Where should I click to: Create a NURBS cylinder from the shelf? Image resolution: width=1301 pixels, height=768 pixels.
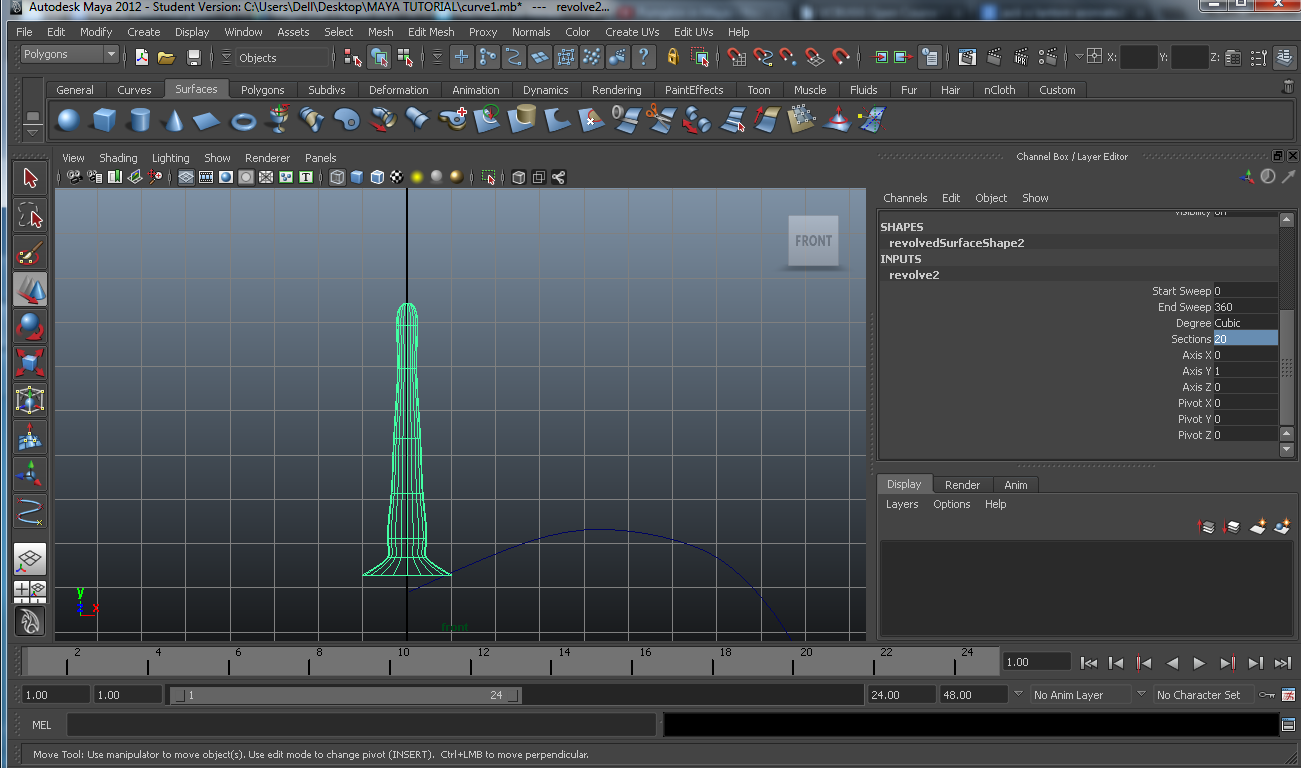pos(139,121)
